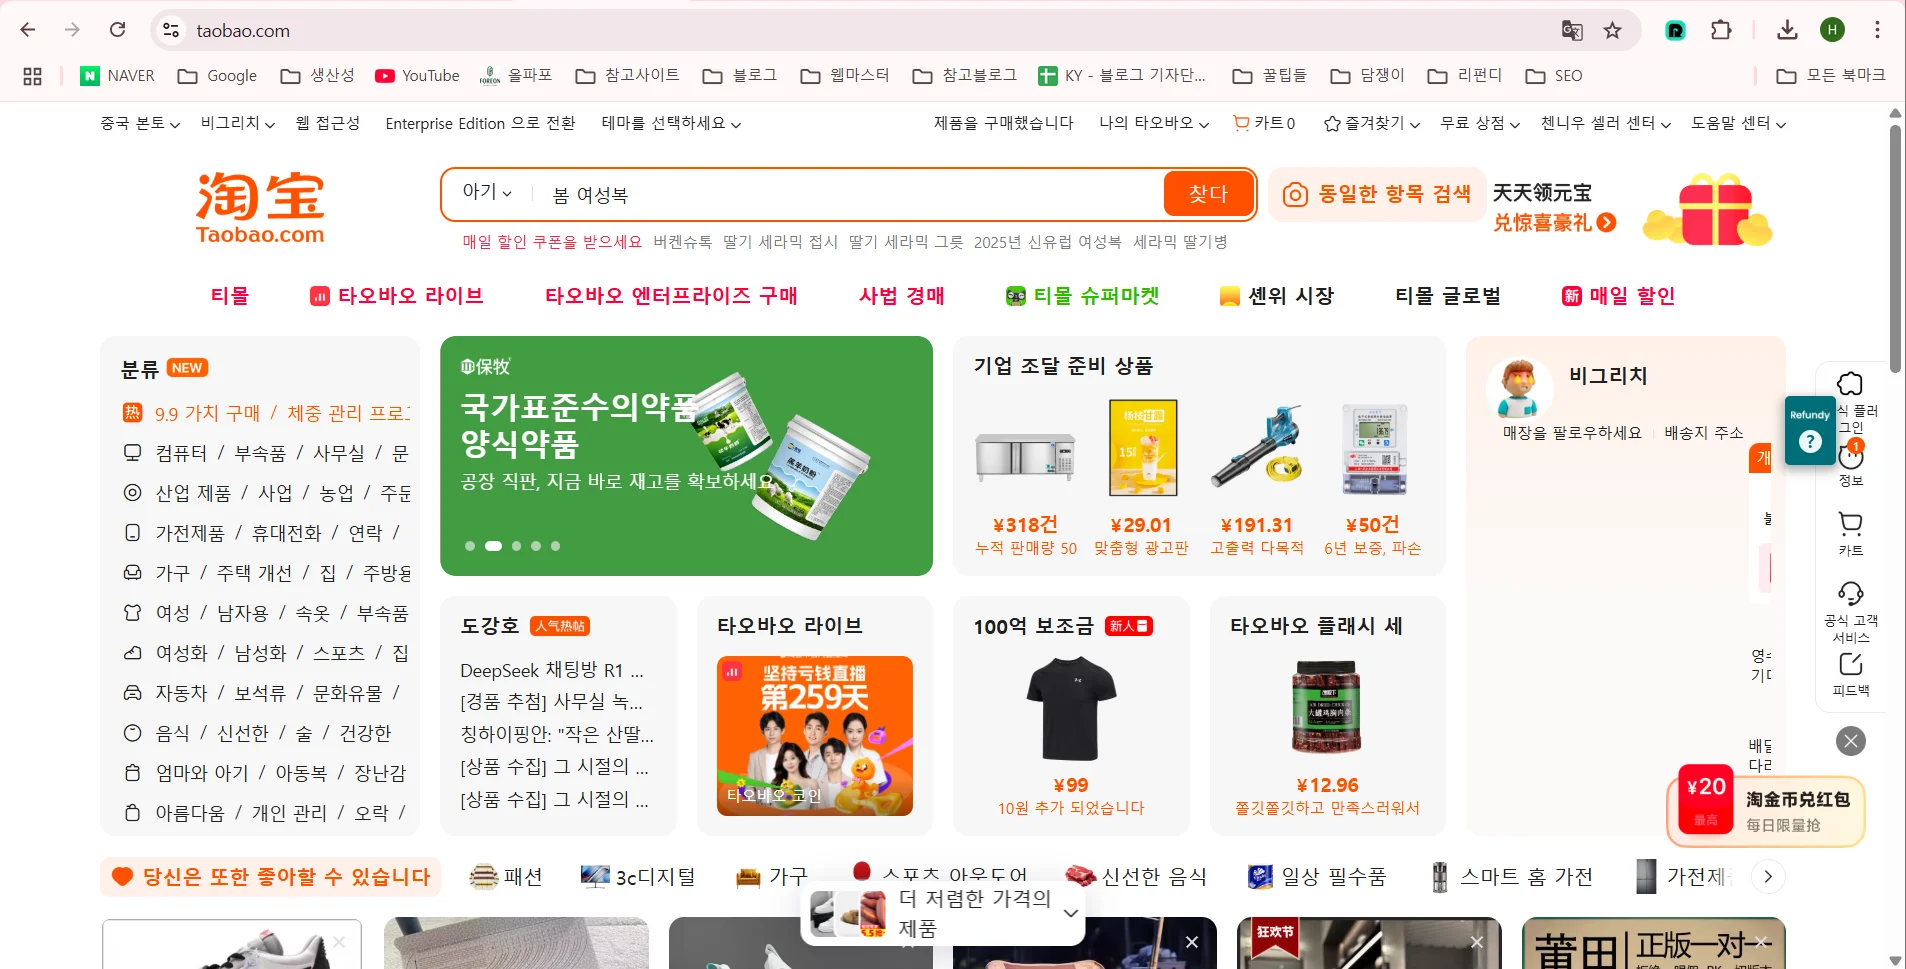1906x969 pixels.
Task: Click 매장을 팔로우하세요 link
Action: [x=1572, y=433]
